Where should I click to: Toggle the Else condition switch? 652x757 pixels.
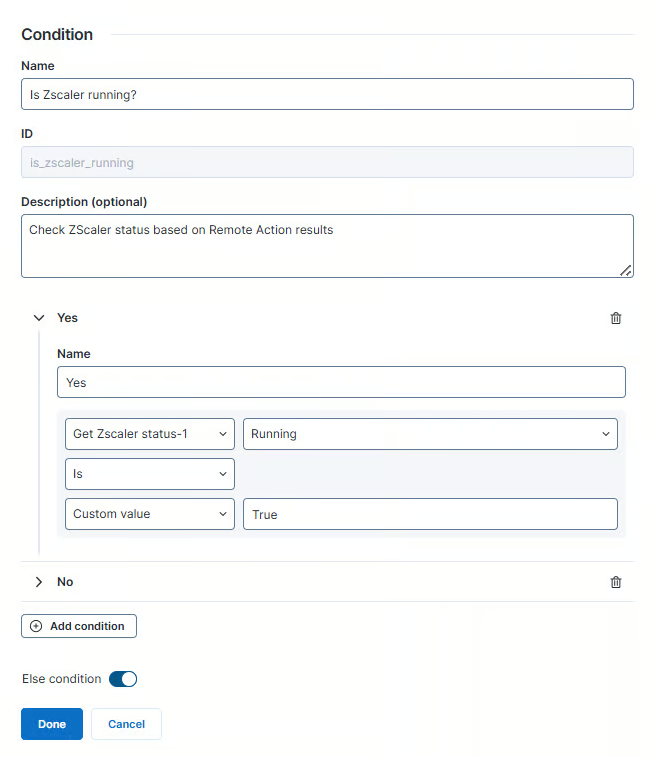[x=123, y=679]
